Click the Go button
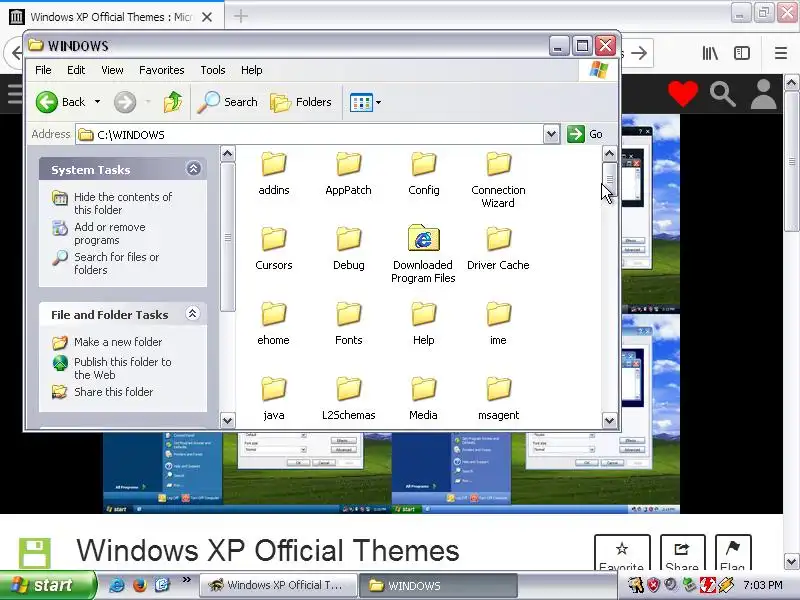 [586, 134]
